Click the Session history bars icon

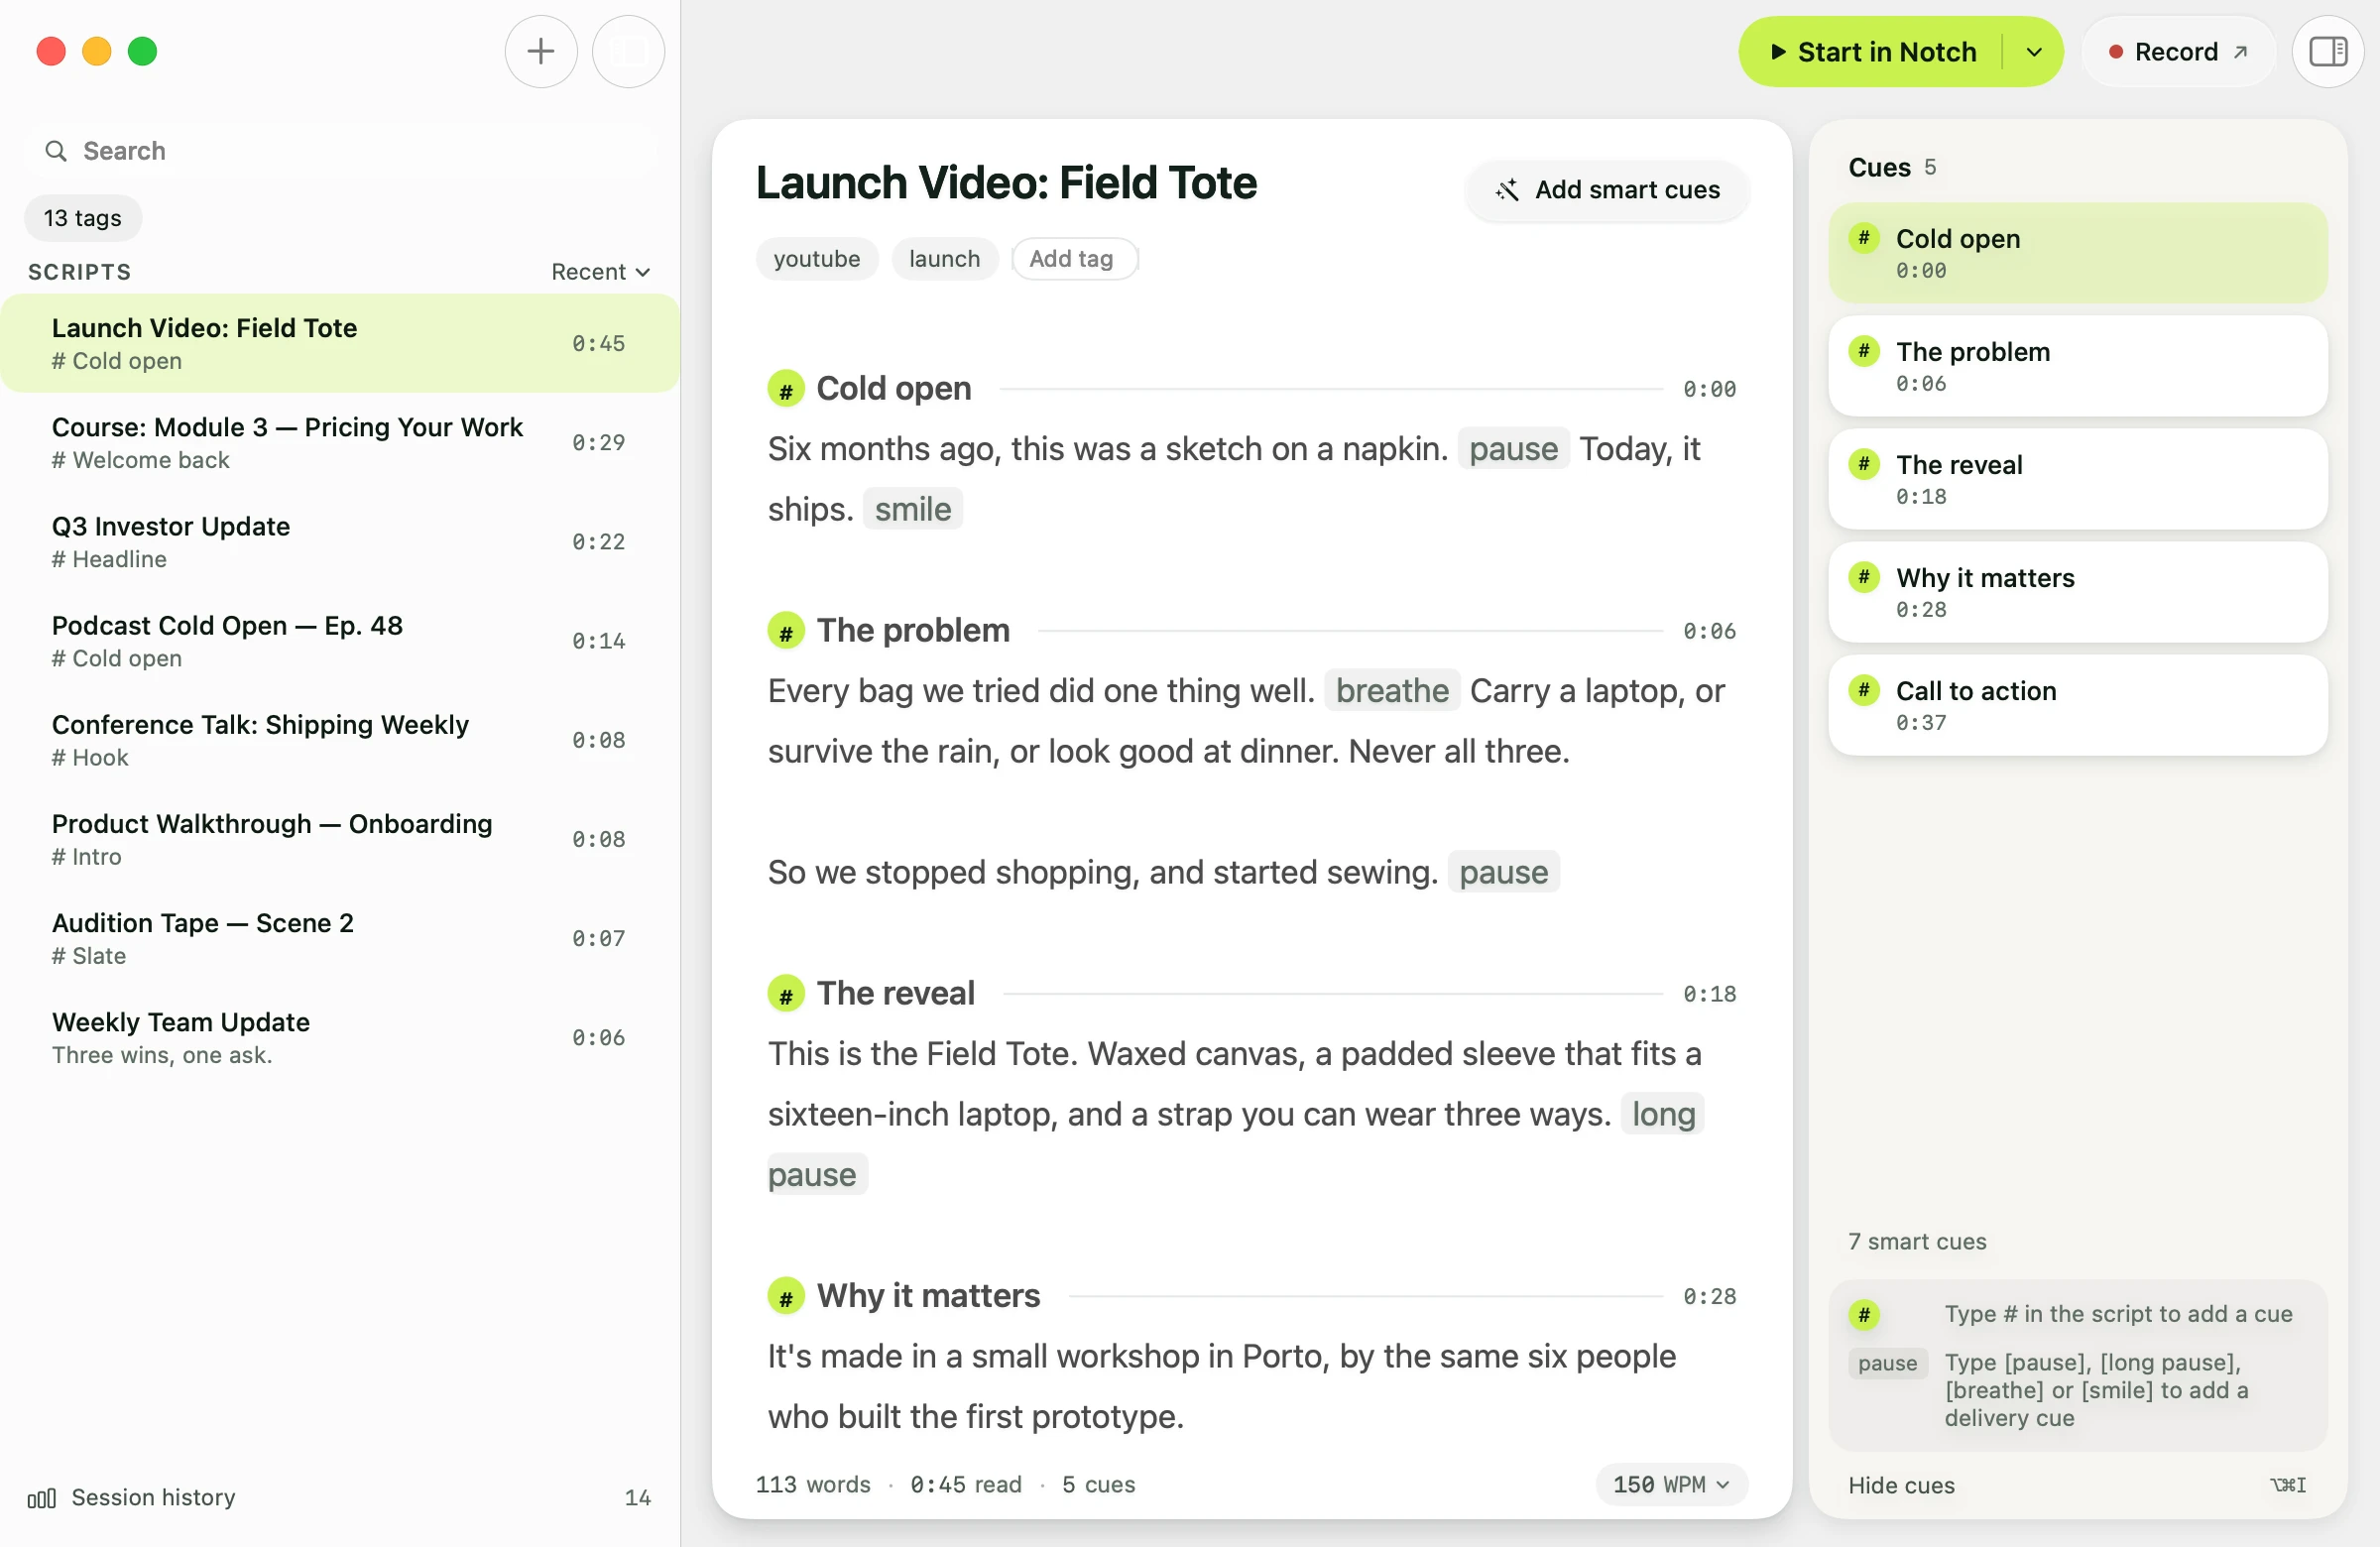[41, 1498]
